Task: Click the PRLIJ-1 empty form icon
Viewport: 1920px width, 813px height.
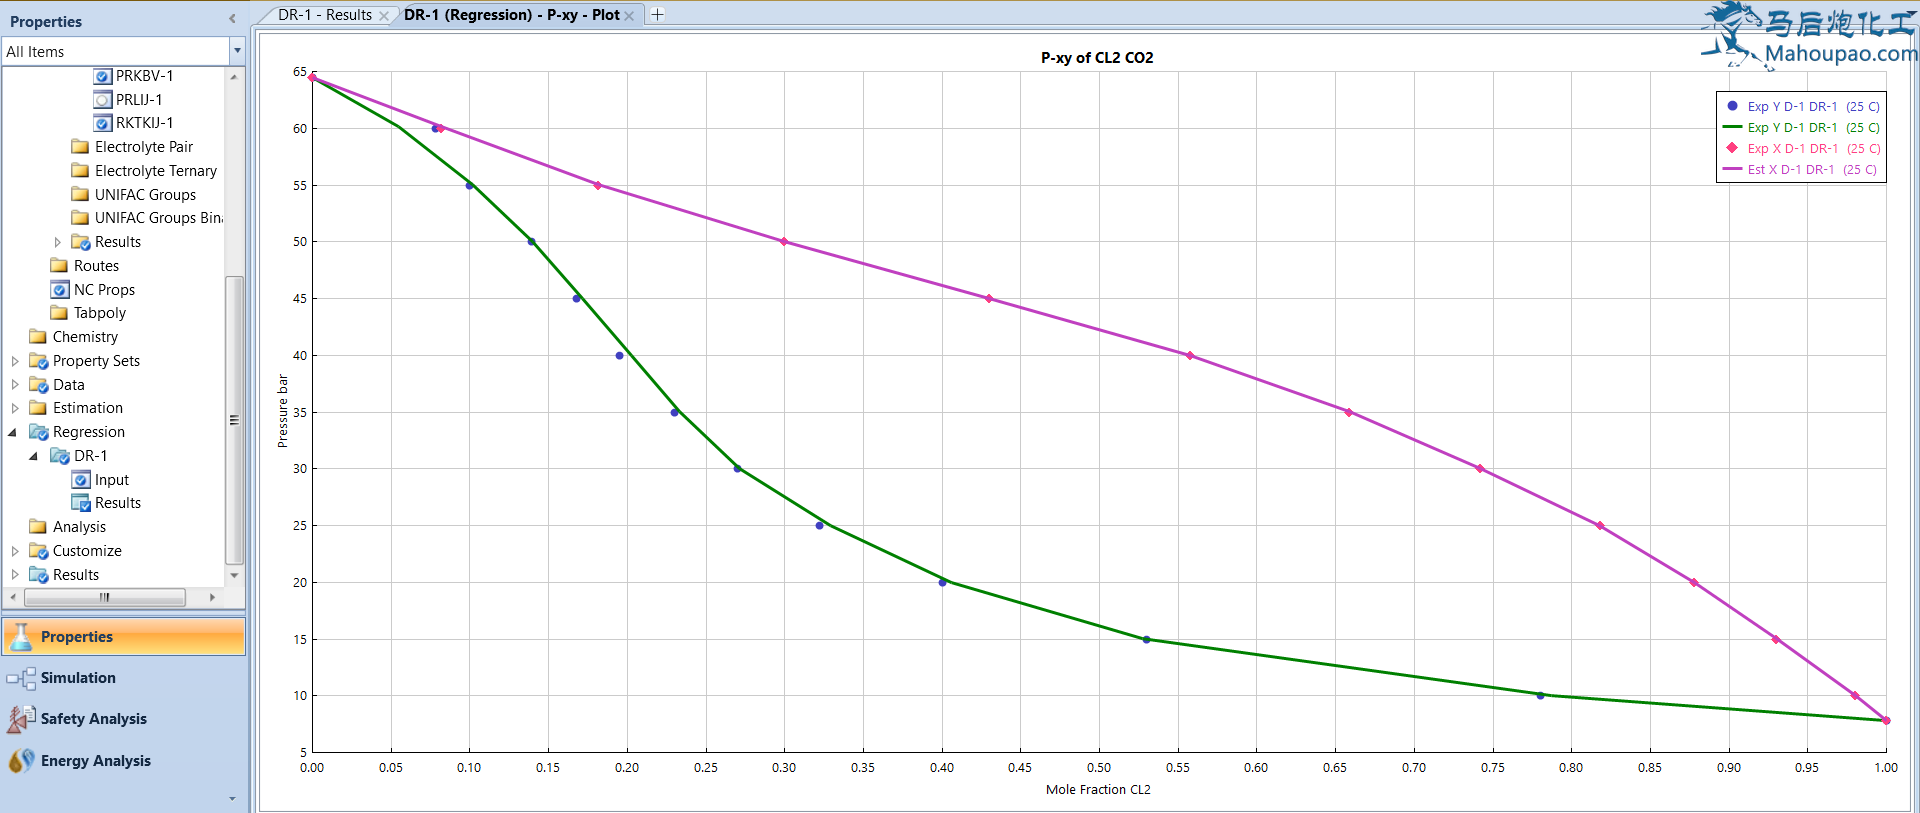Action: tap(102, 100)
